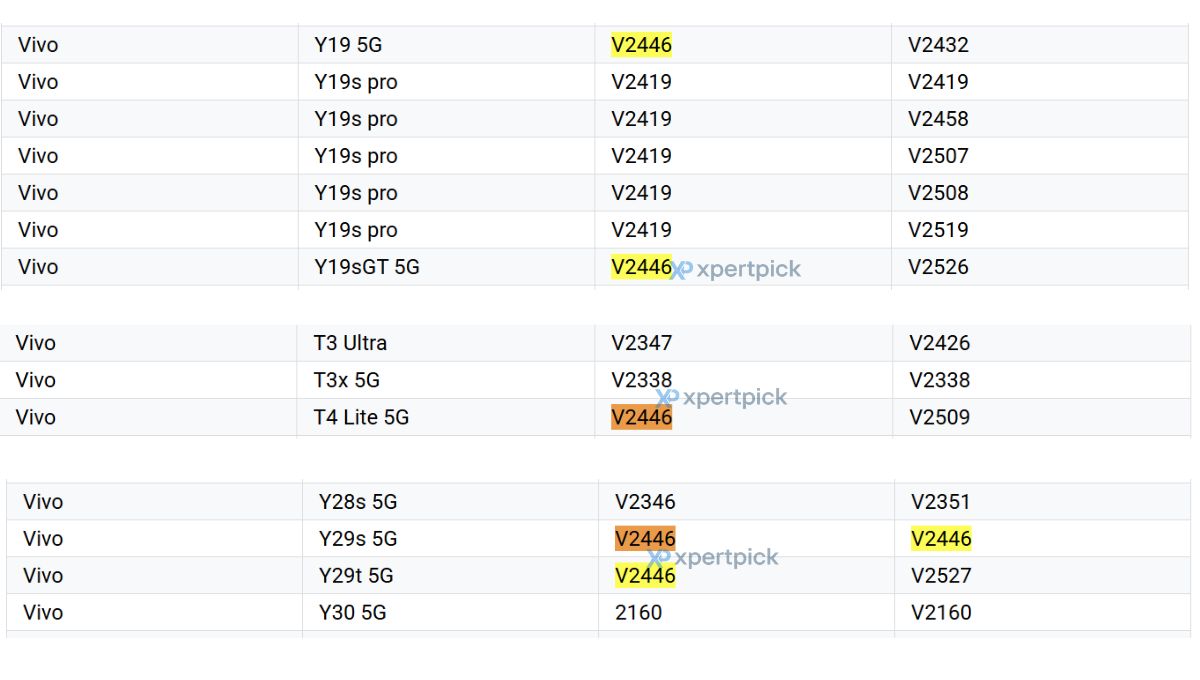Click the V2509 cell
This screenshot has height=680, width=1200.
(939, 417)
